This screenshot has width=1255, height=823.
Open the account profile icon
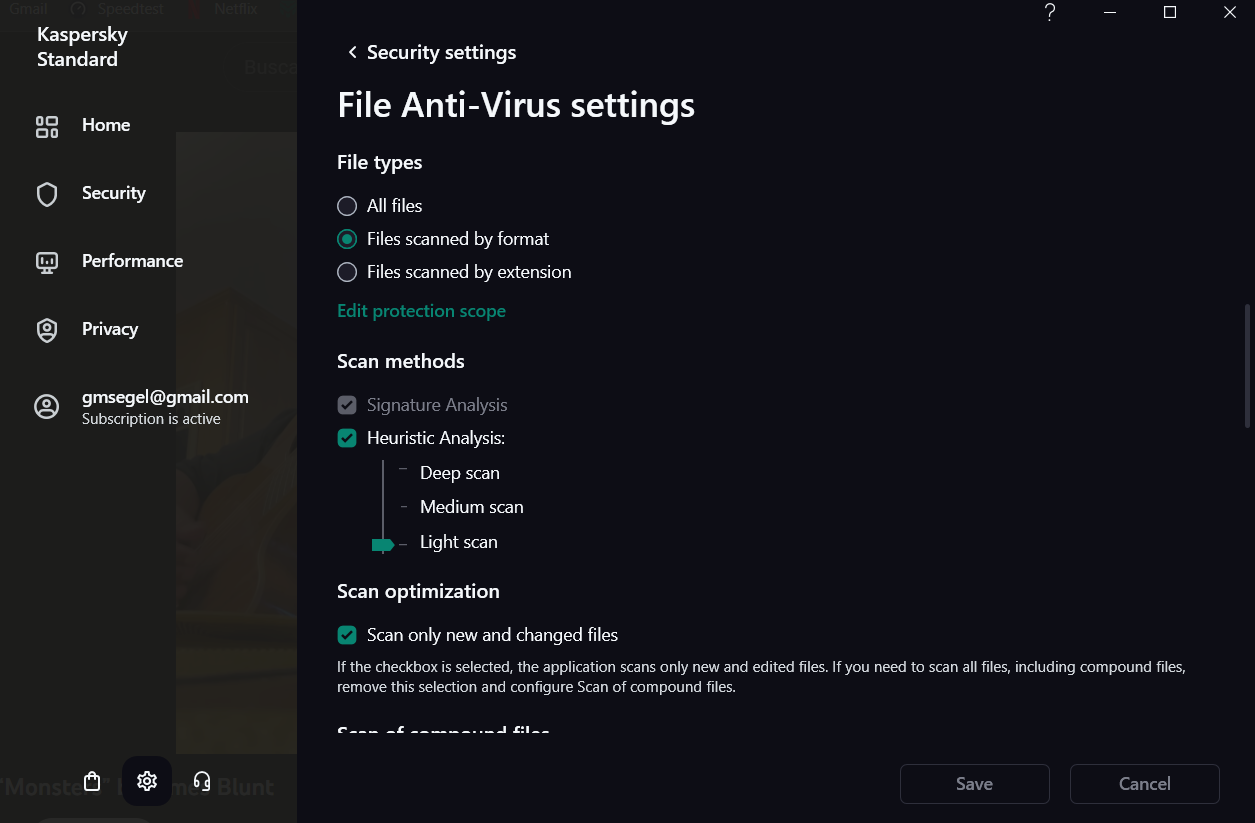[x=47, y=406]
